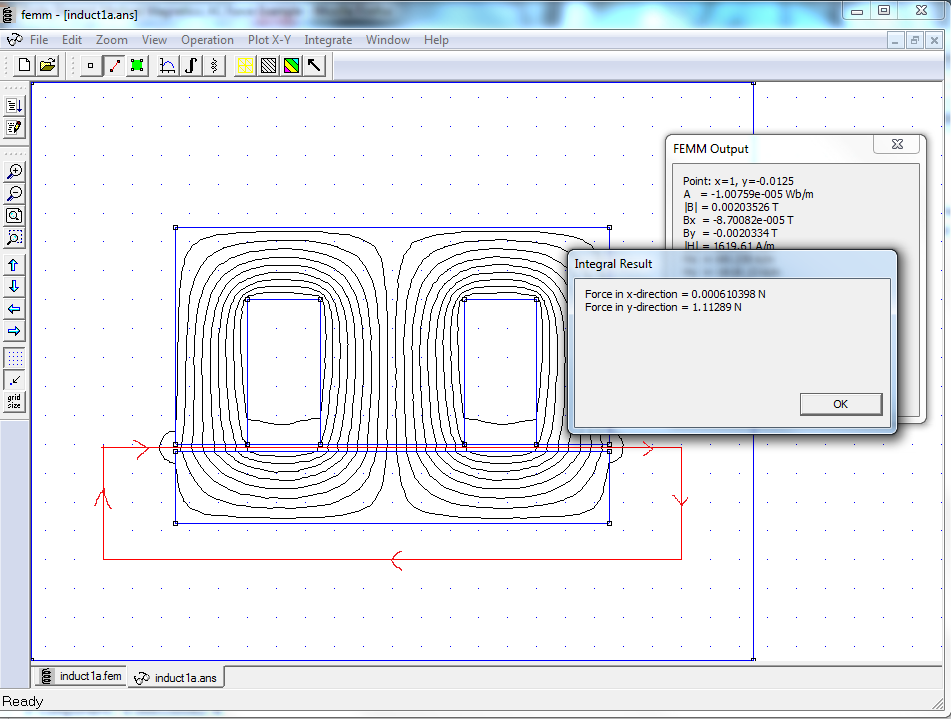Click the pencil notepad icon in left toolbar
The image size is (951, 719).
coord(14,127)
